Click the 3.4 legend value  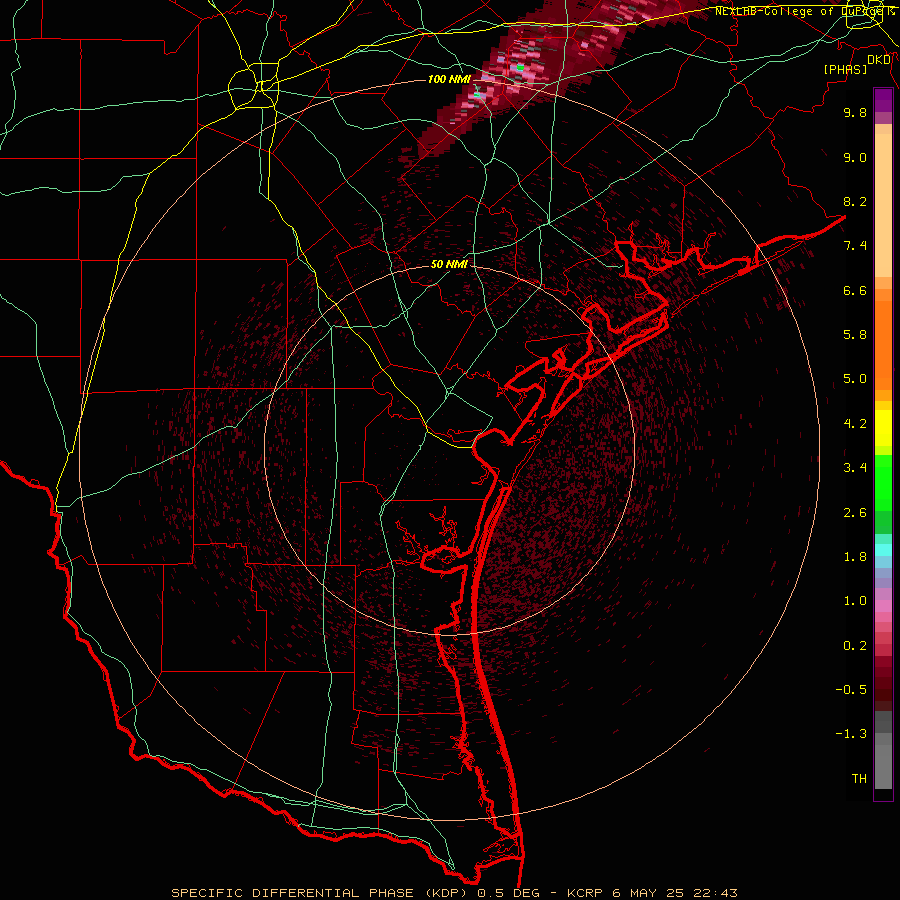pos(855,468)
